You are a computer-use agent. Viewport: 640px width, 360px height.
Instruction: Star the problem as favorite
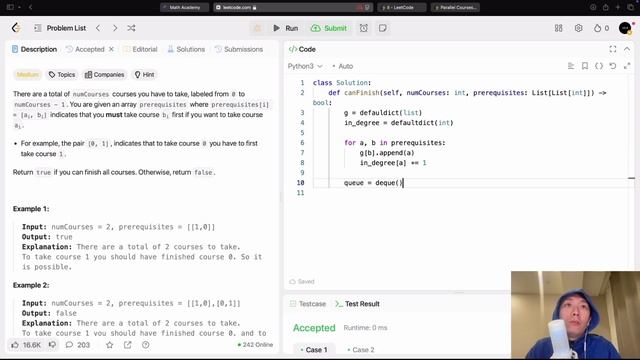tap(109, 345)
